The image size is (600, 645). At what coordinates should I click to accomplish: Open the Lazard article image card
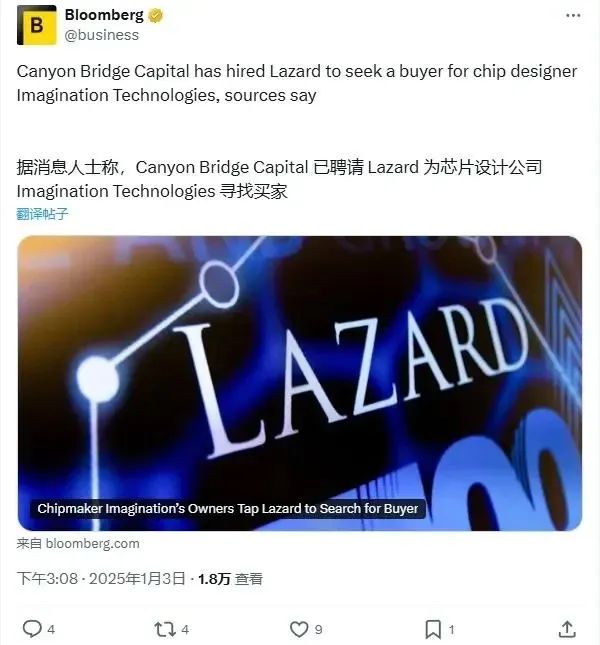299,383
